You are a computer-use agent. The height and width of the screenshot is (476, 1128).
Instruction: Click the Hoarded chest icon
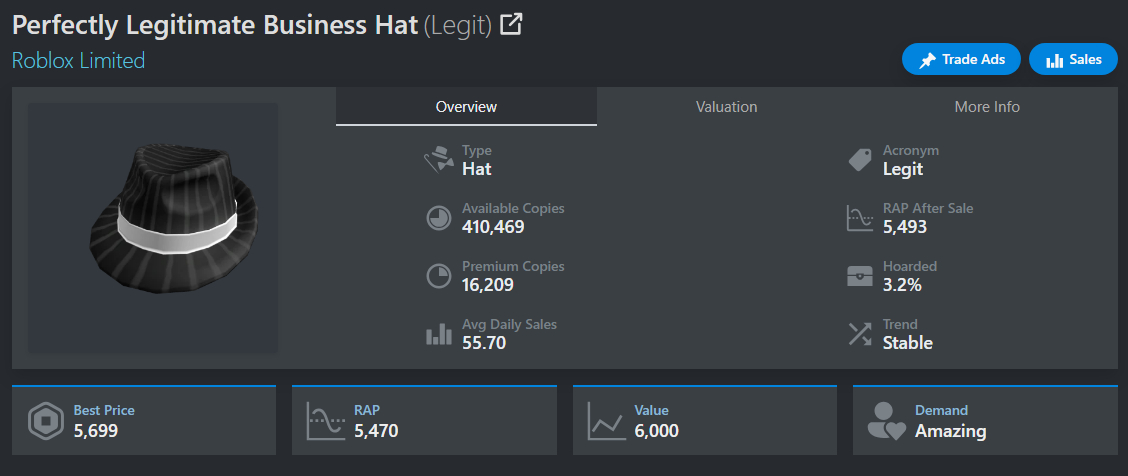(x=860, y=276)
